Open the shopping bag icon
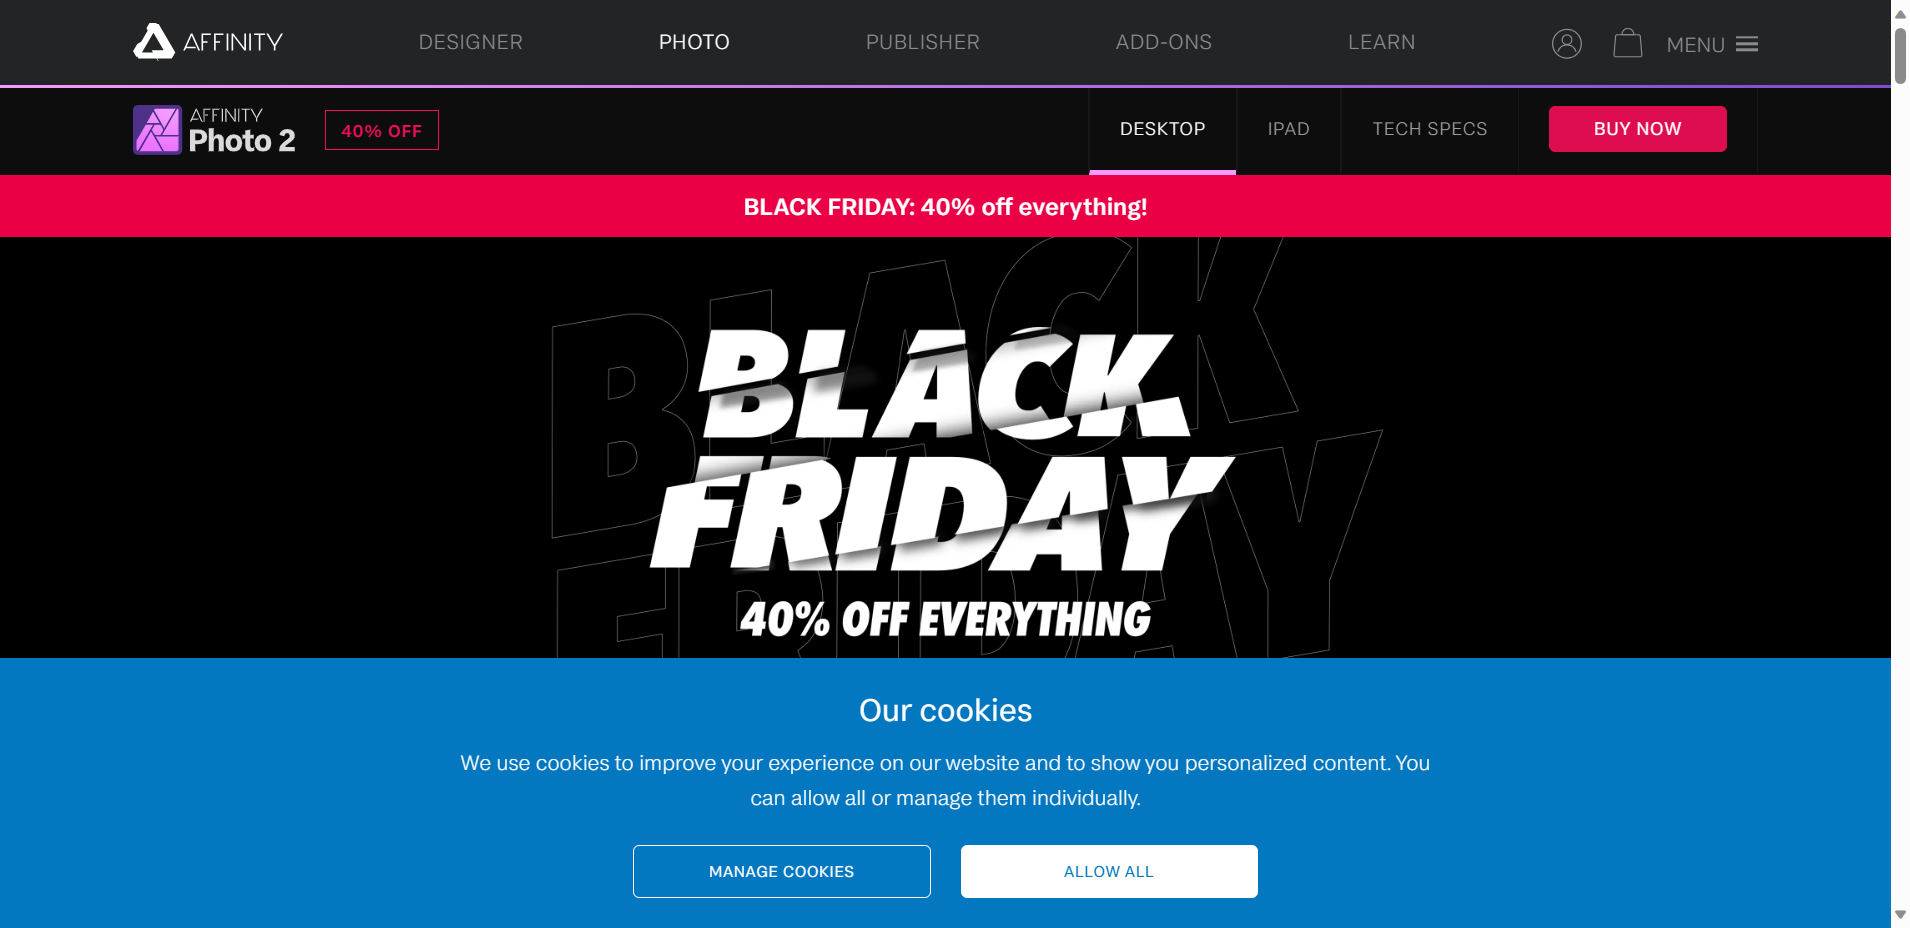This screenshot has height=928, width=1910. coord(1627,44)
